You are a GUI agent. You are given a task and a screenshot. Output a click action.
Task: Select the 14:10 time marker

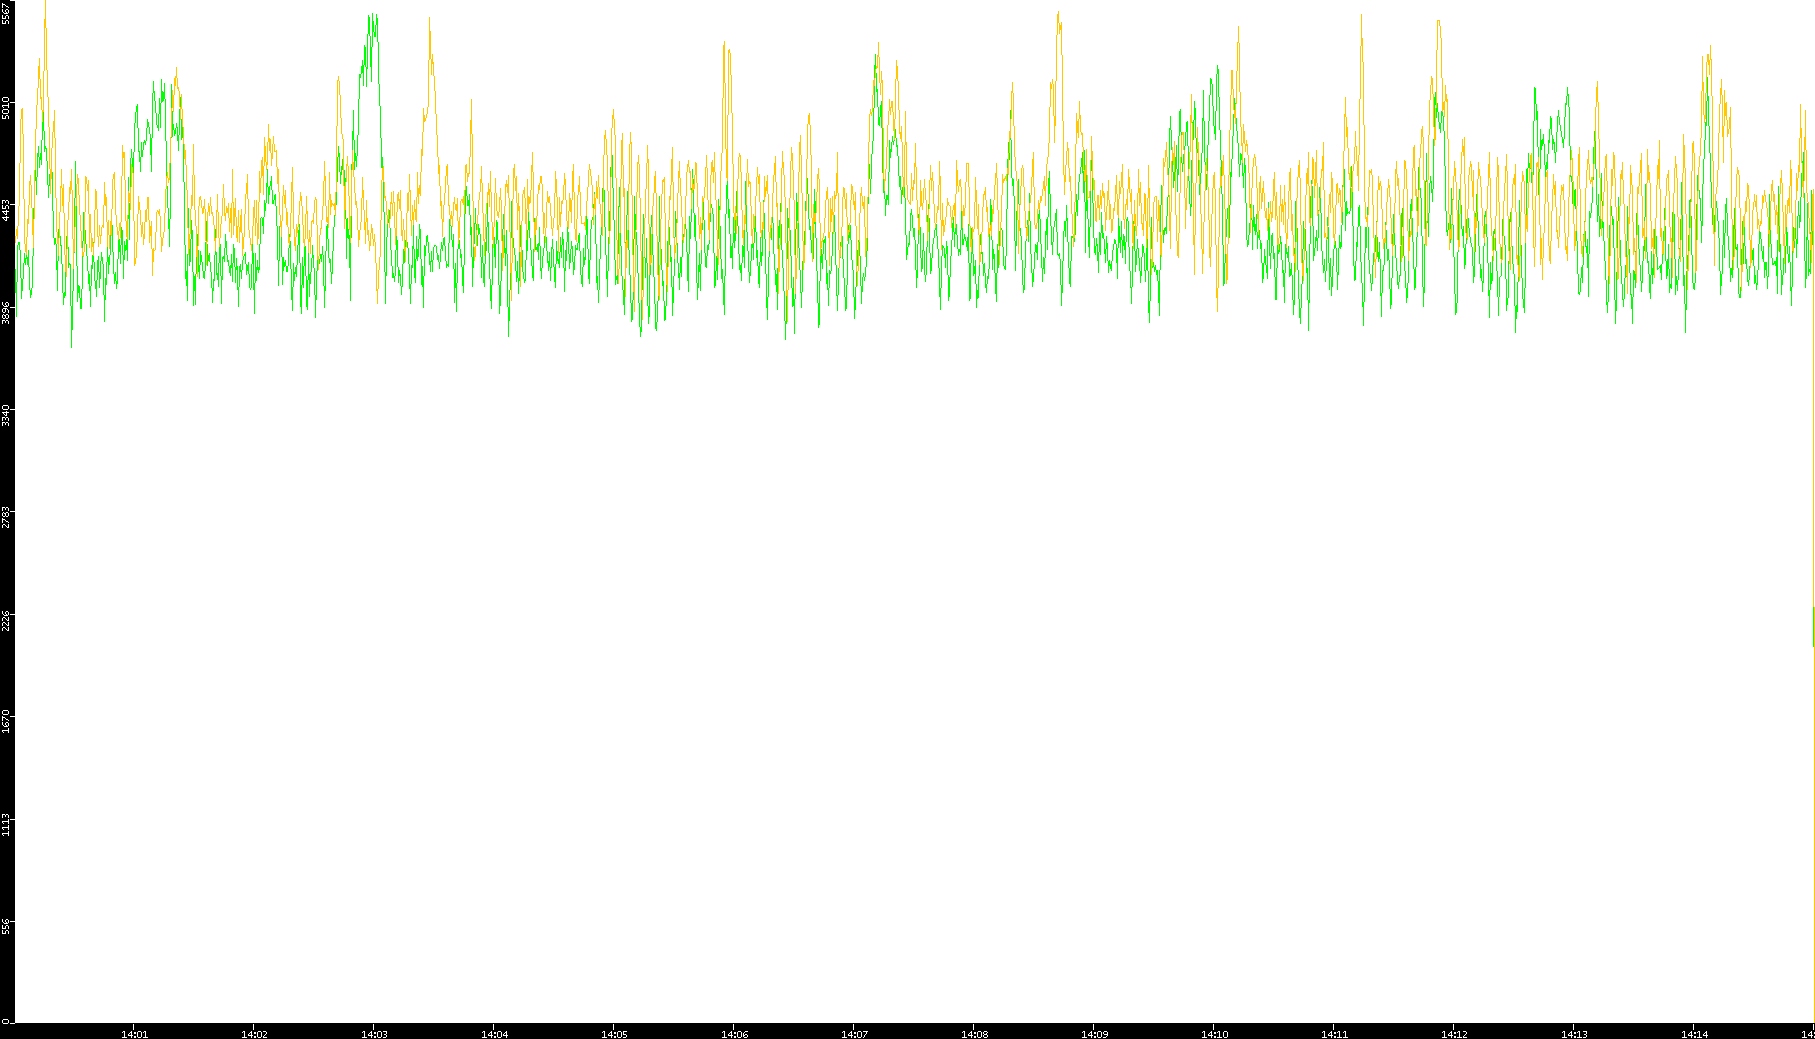[1214, 1034]
